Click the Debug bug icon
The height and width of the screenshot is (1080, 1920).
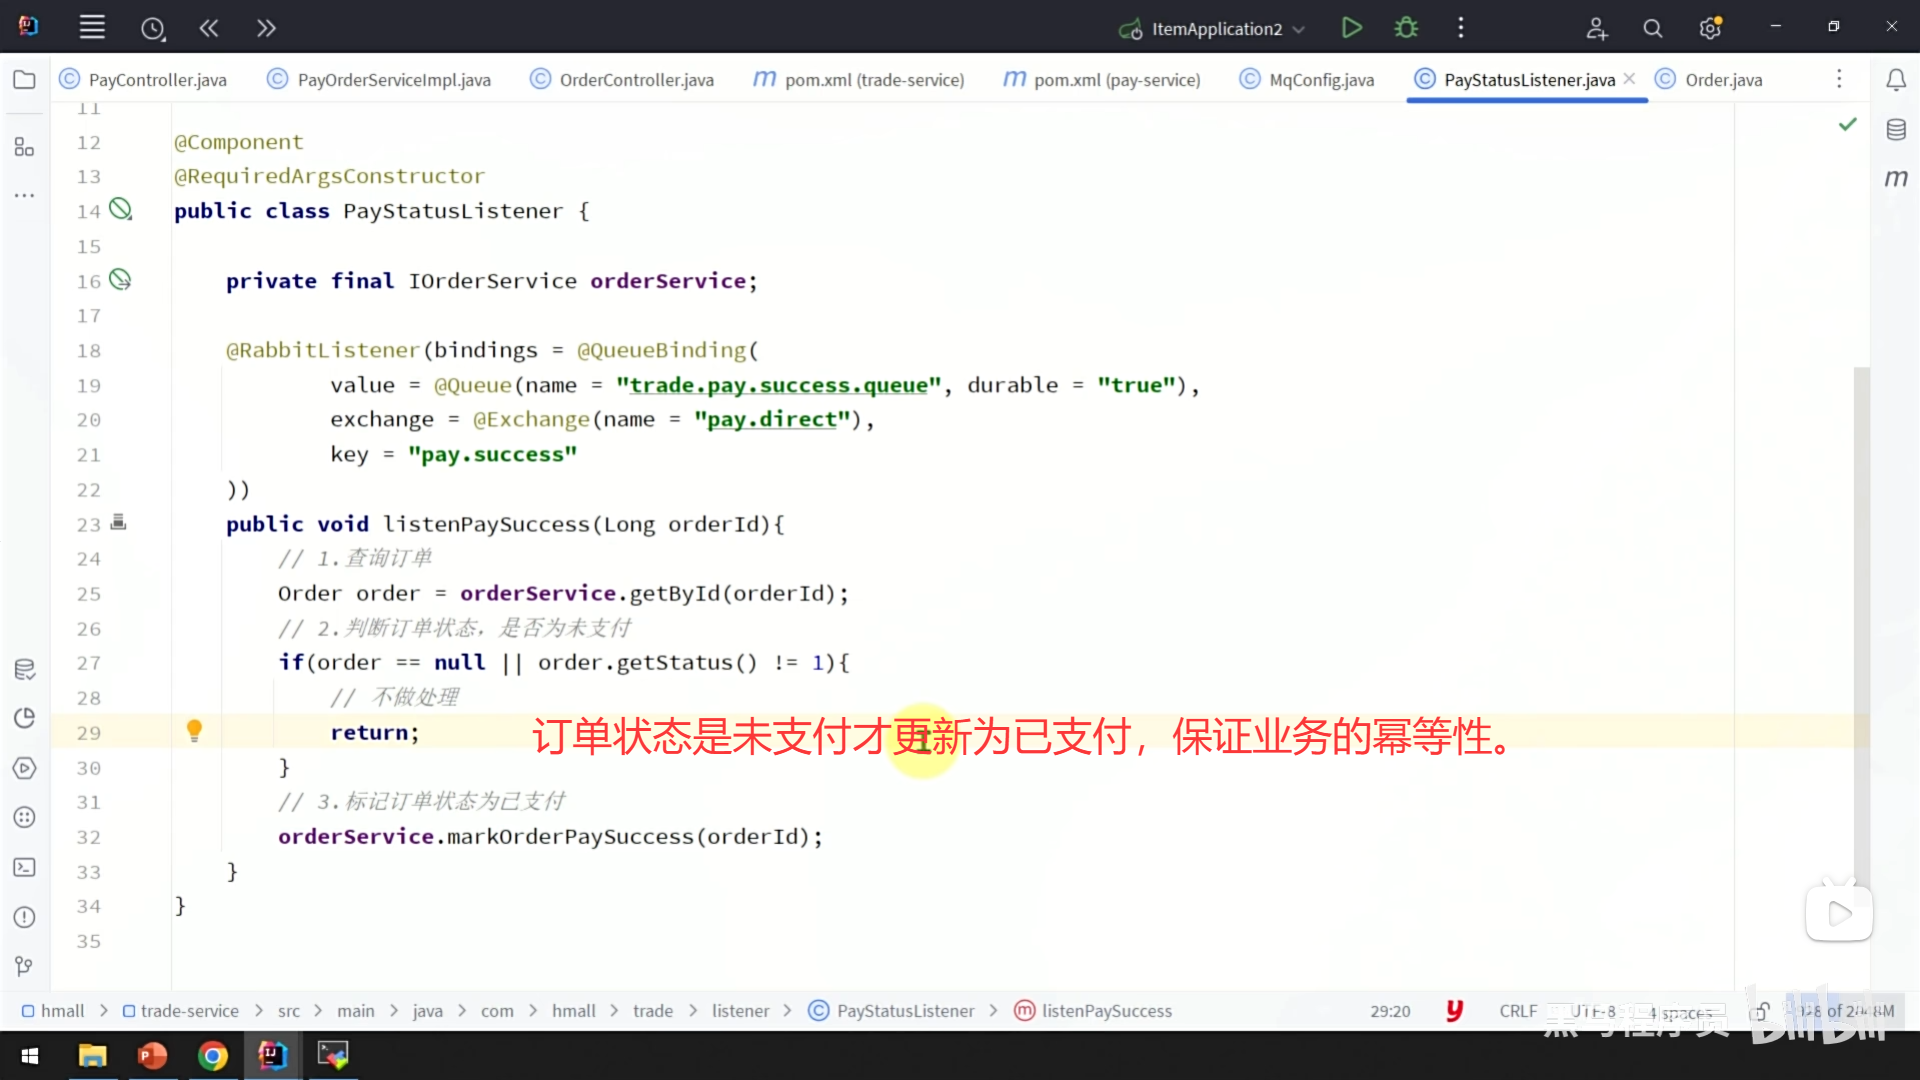[1406, 28]
